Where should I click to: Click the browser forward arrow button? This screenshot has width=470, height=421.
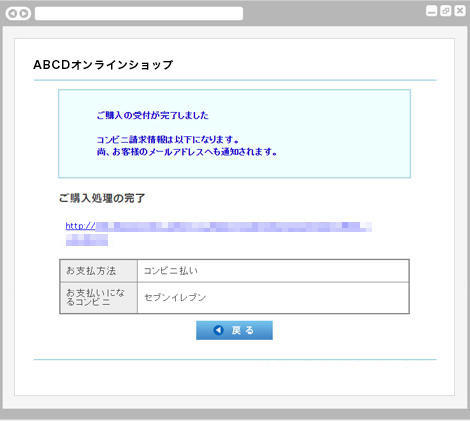point(24,14)
